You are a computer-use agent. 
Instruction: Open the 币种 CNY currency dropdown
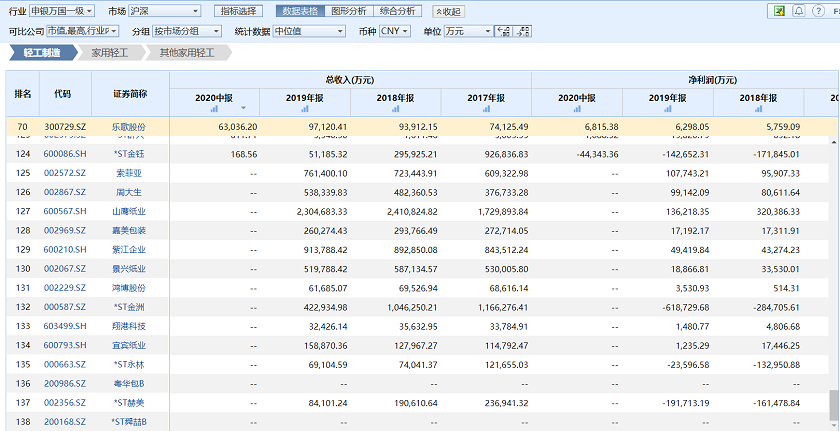(397, 31)
